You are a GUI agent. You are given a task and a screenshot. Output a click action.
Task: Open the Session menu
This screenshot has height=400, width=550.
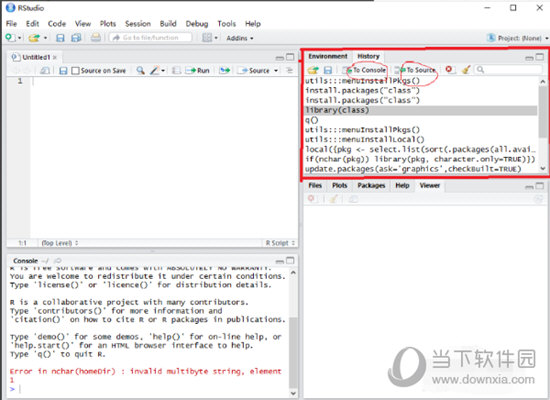tap(138, 24)
